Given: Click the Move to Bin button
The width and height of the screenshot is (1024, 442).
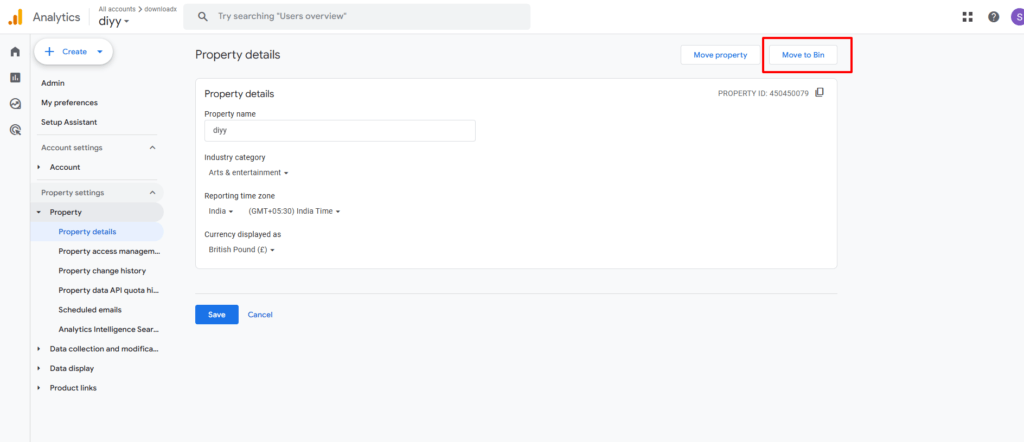Looking at the screenshot, I should 803,55.
